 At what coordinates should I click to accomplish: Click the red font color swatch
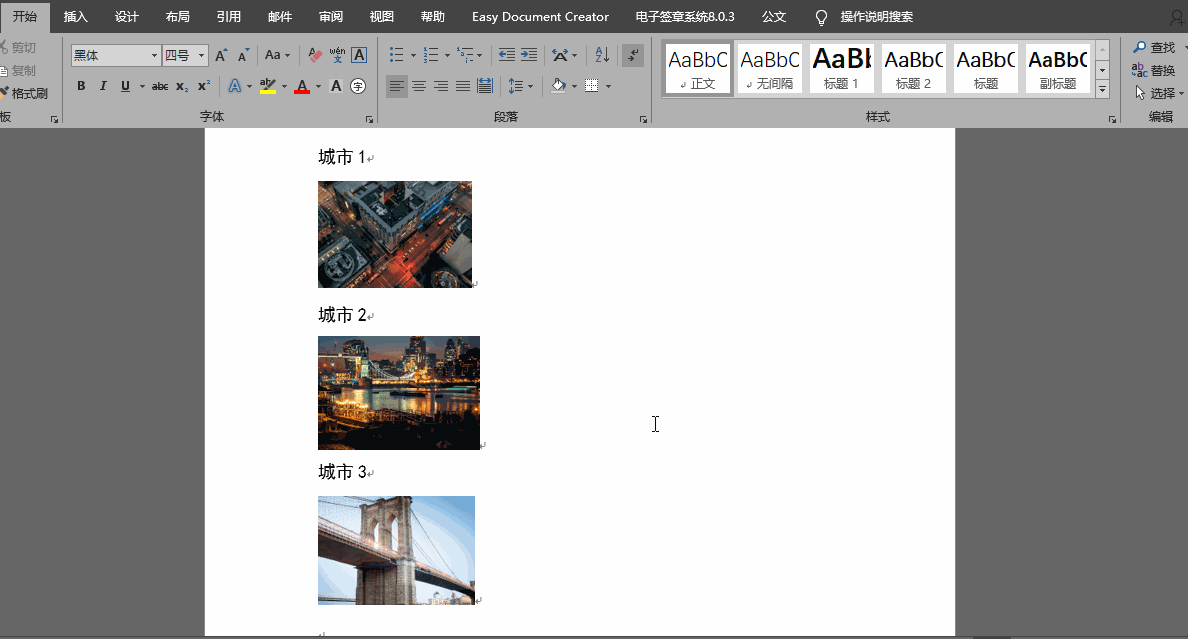302,87
